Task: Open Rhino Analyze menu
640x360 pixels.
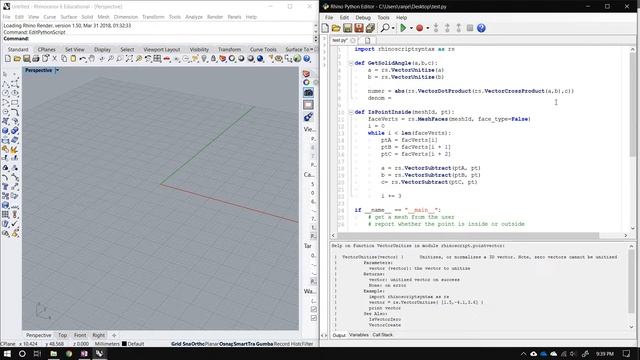Action: click(194, 17)
